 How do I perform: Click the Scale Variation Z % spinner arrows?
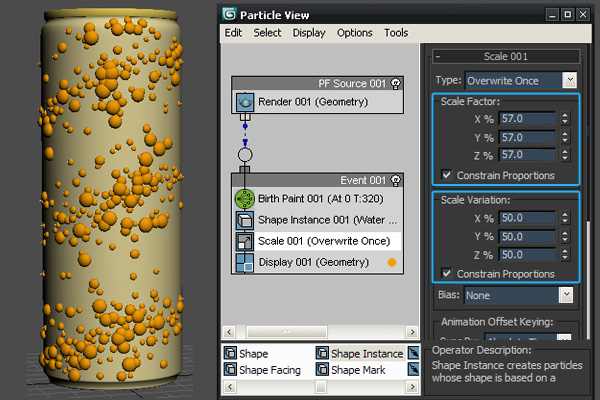point(565,254)
